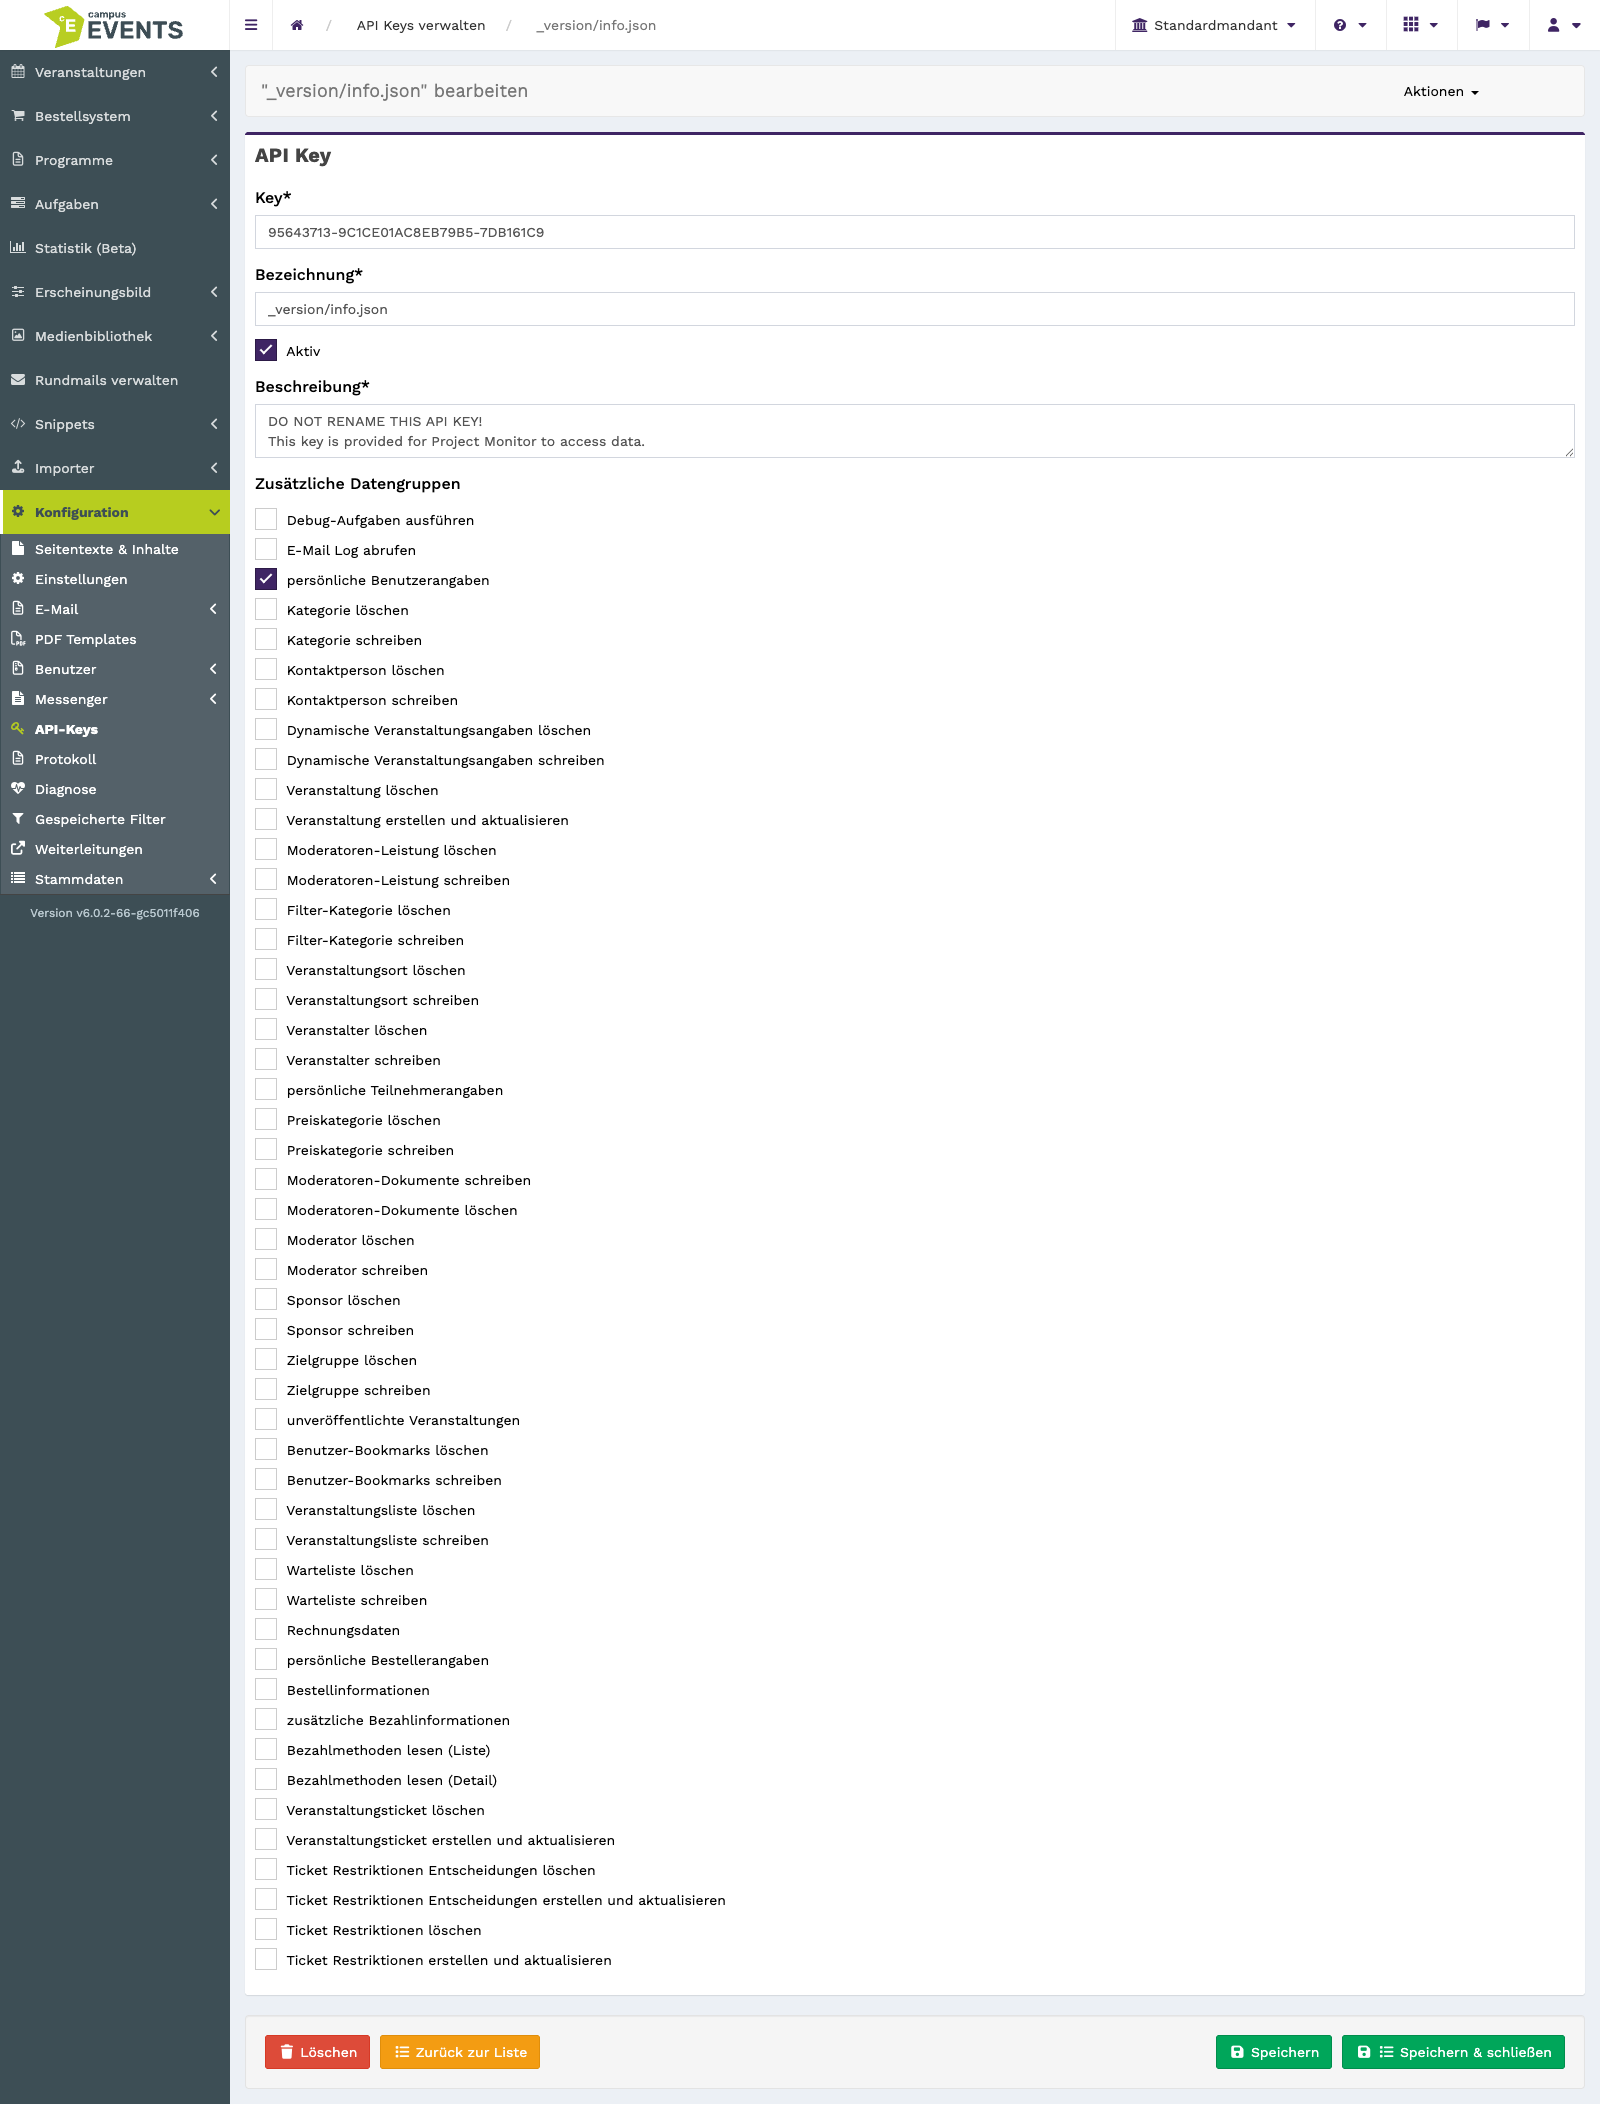Image resolution: width=1600 pixels, height=2104 pixels.
Task: Click the Gespeicherte Filter funnel icon
Action: point(18,819)
